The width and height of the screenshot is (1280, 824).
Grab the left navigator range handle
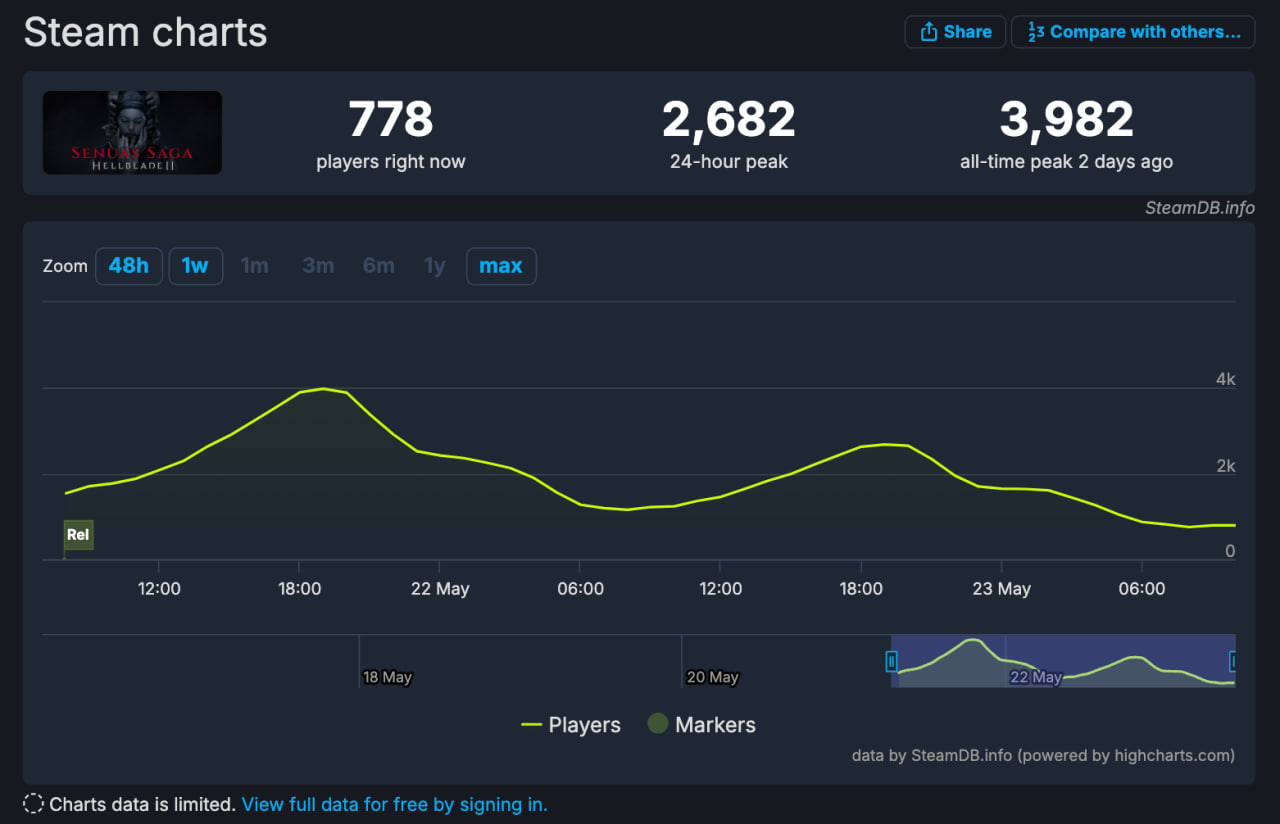892,661
